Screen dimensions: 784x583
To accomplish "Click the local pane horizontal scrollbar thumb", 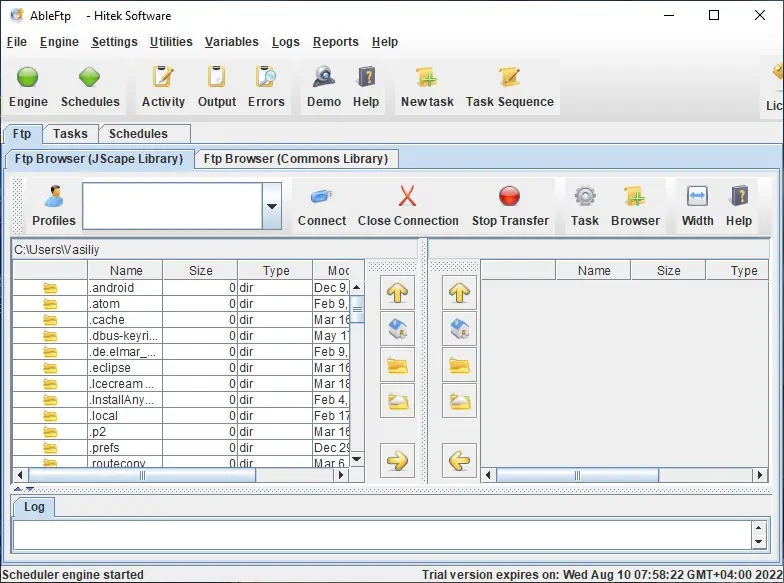I will click(142, 475).
